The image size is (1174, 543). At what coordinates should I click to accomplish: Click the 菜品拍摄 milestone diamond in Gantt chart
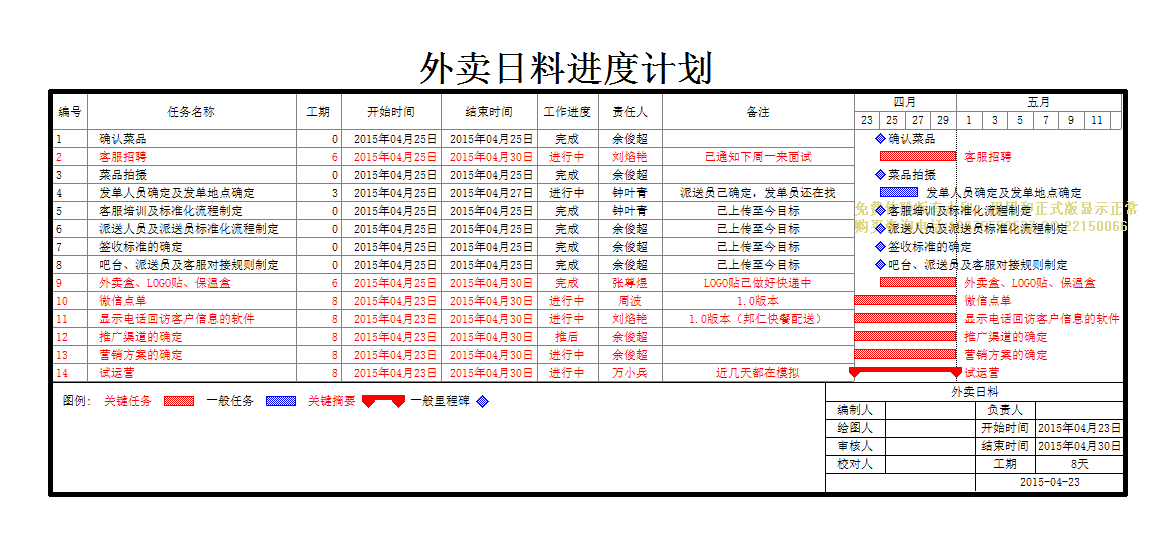[x=880, y=175]
